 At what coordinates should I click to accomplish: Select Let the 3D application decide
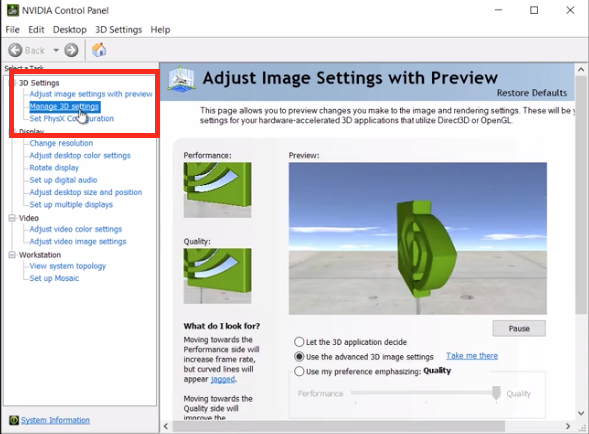point(299,342)
